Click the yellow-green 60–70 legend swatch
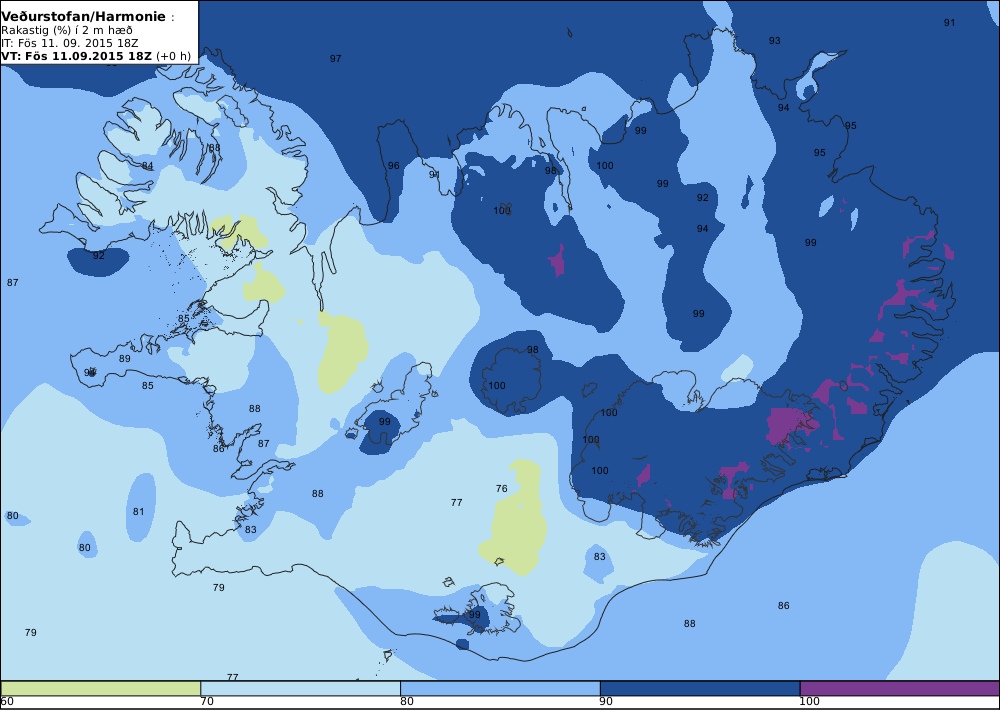The image size is (1000, 710). [x=101, y=688]
